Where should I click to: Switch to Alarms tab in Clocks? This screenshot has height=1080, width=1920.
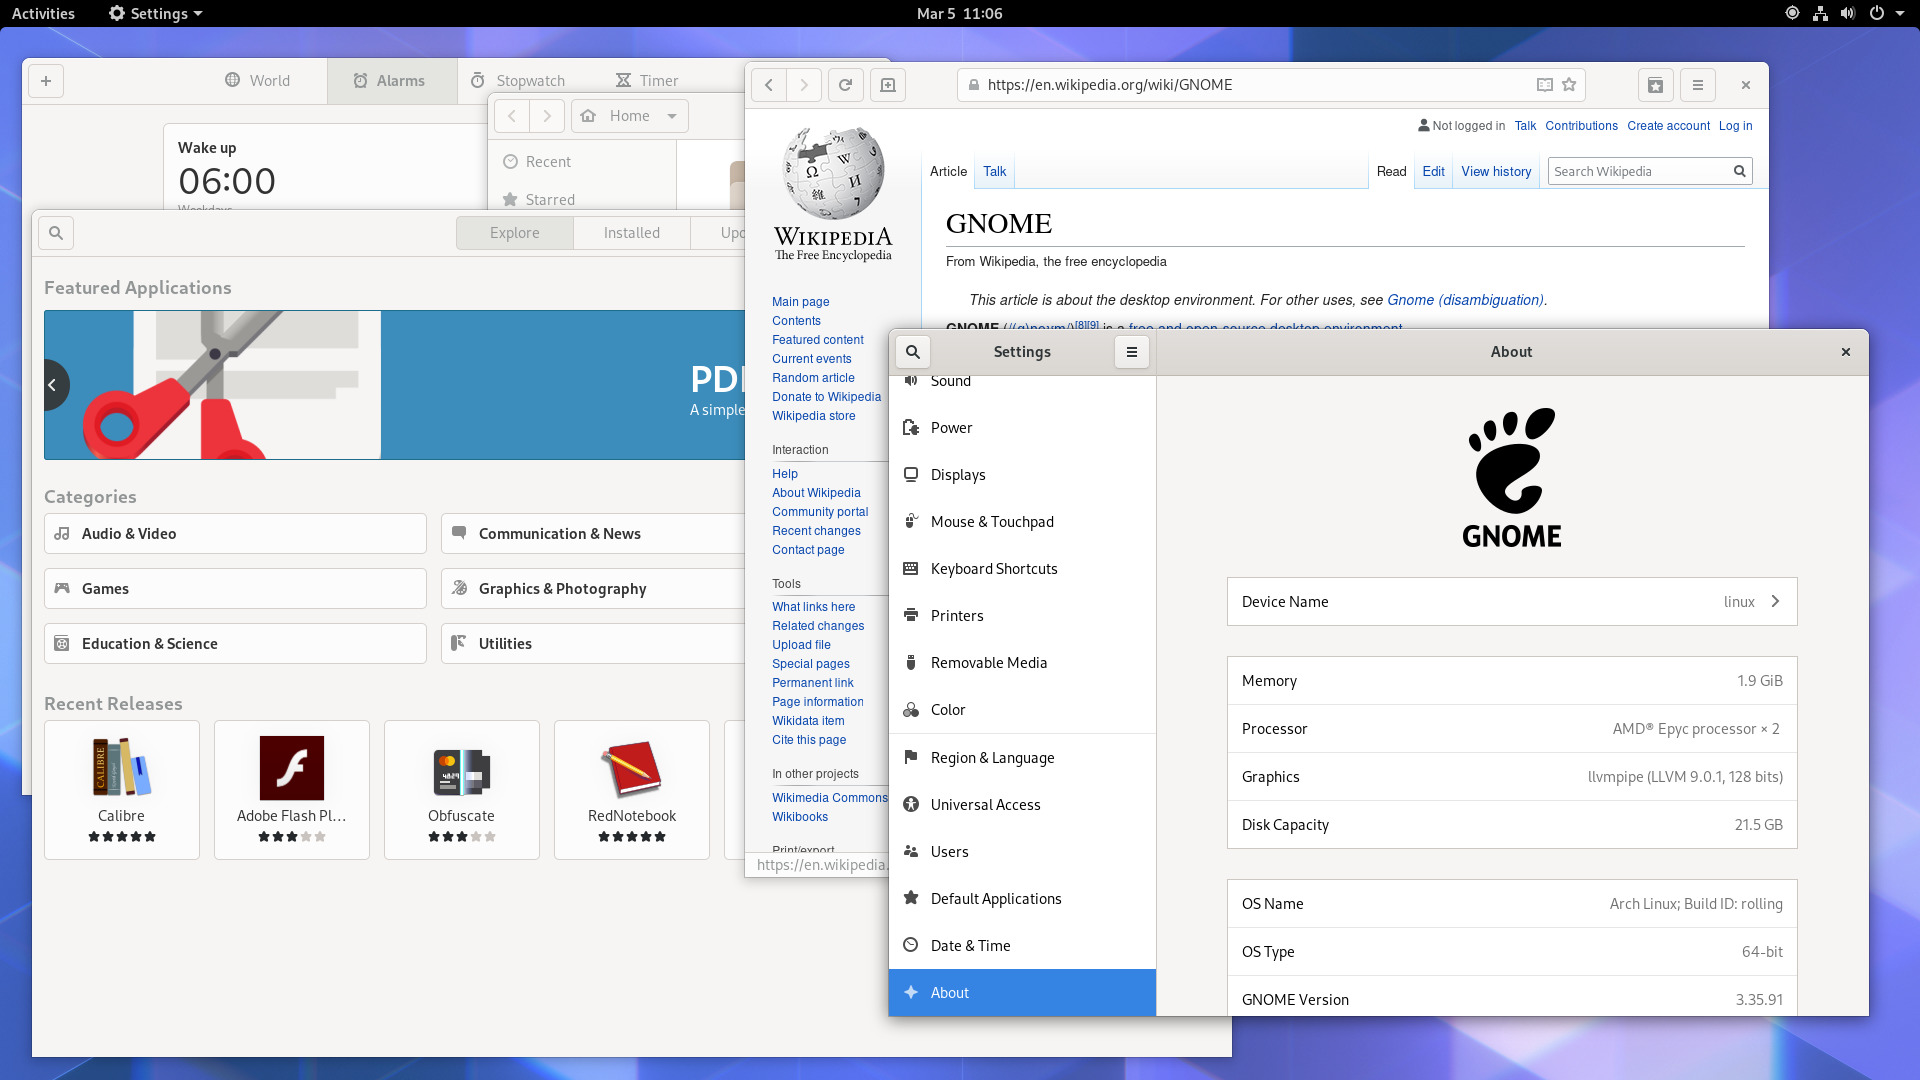click(391, 81)
